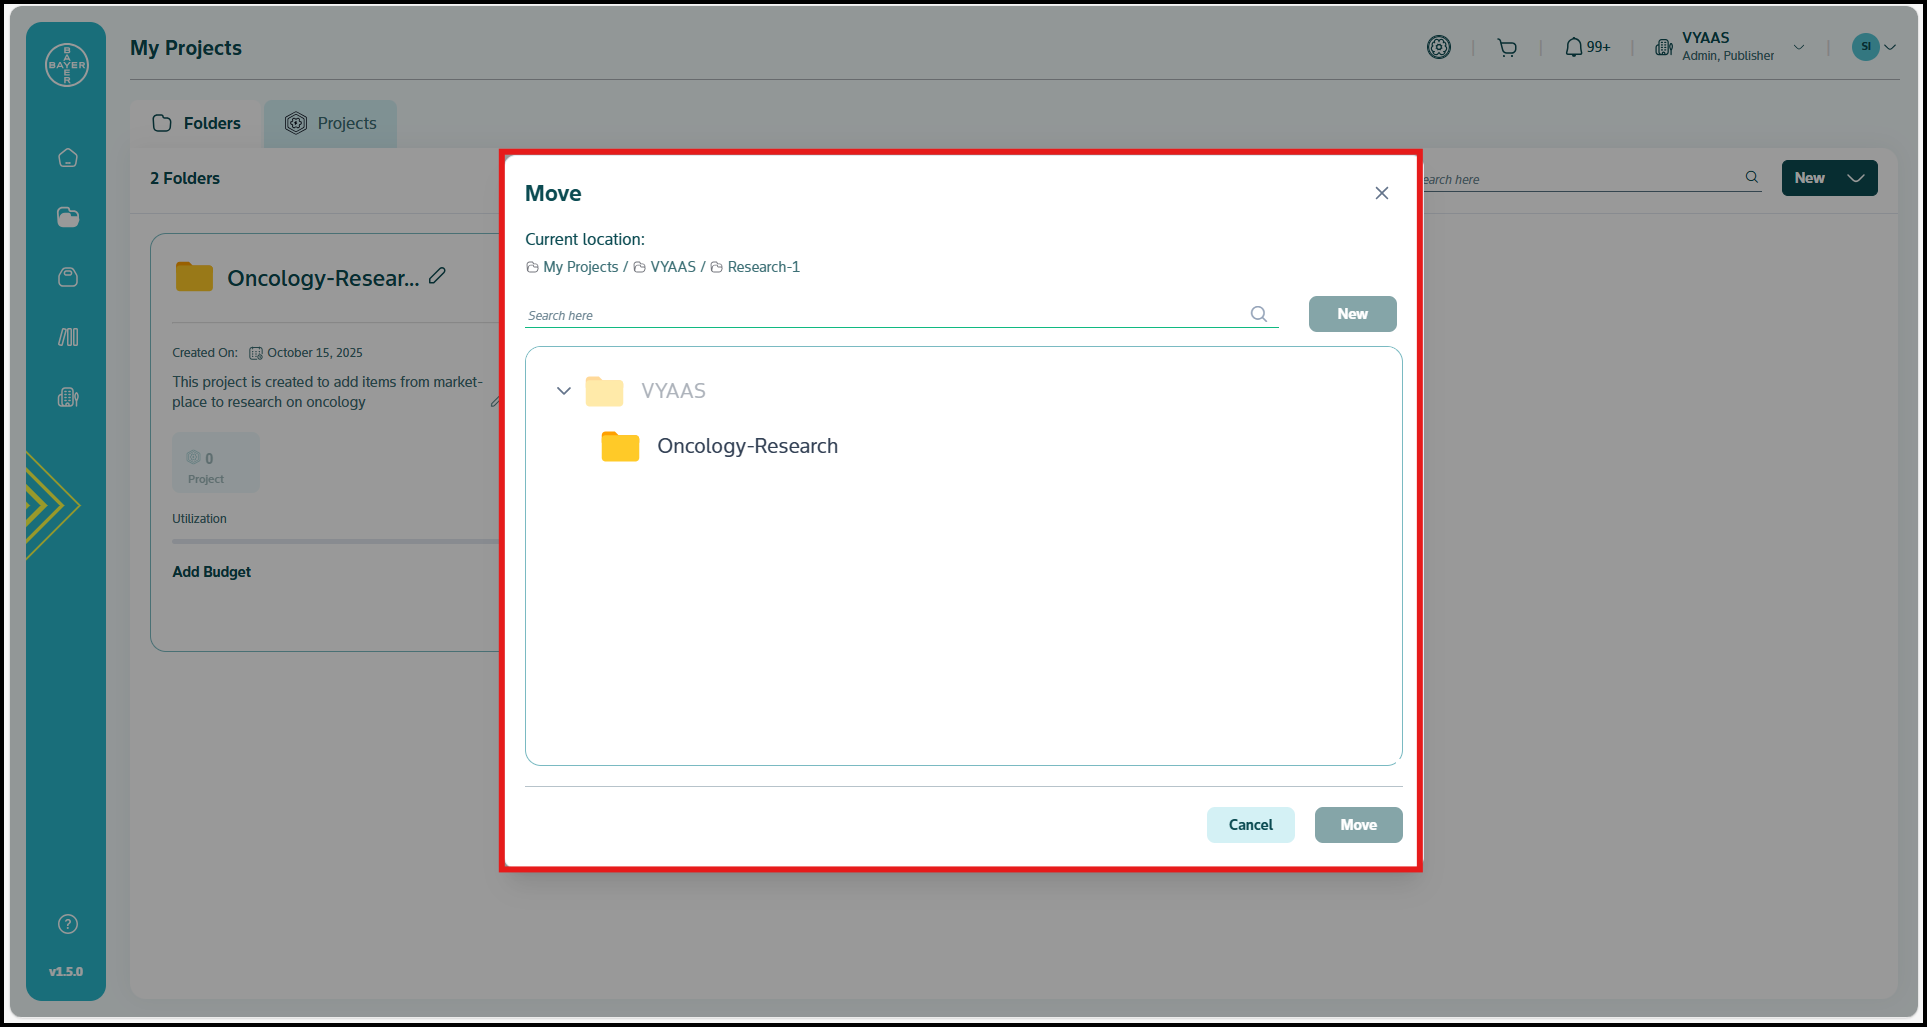Expand the VYAAS organization dropdown
The height and width of the screenshot is (1027, 1927).
(1798, 47)
